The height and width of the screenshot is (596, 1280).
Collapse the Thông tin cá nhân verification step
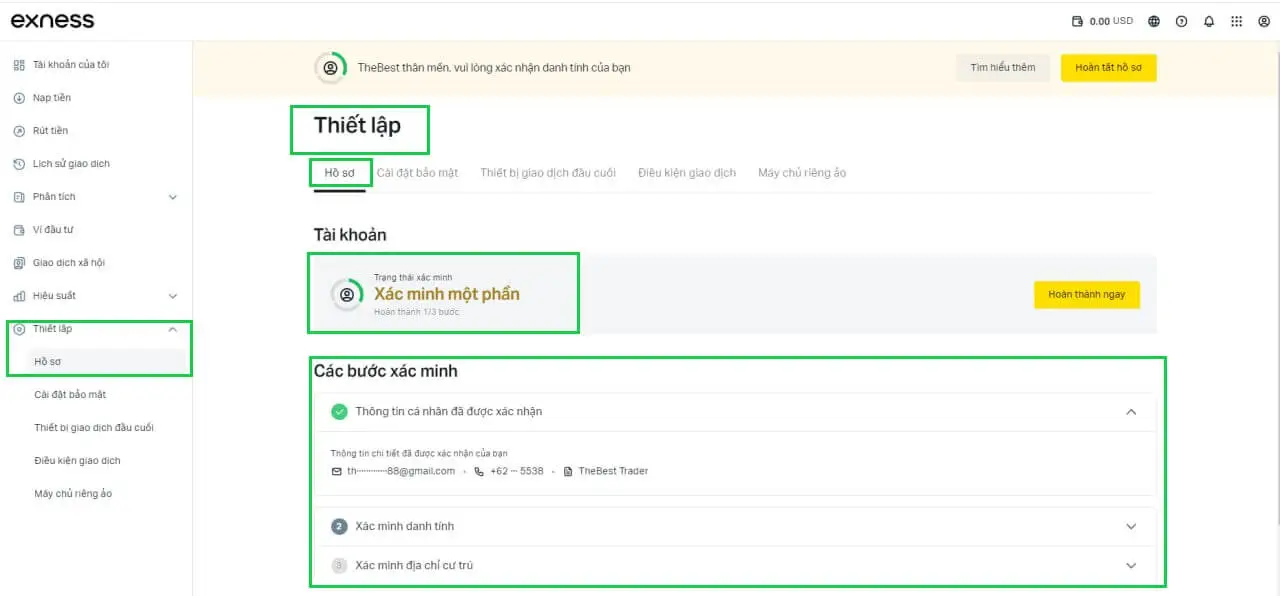click(x=1131, y=412)
